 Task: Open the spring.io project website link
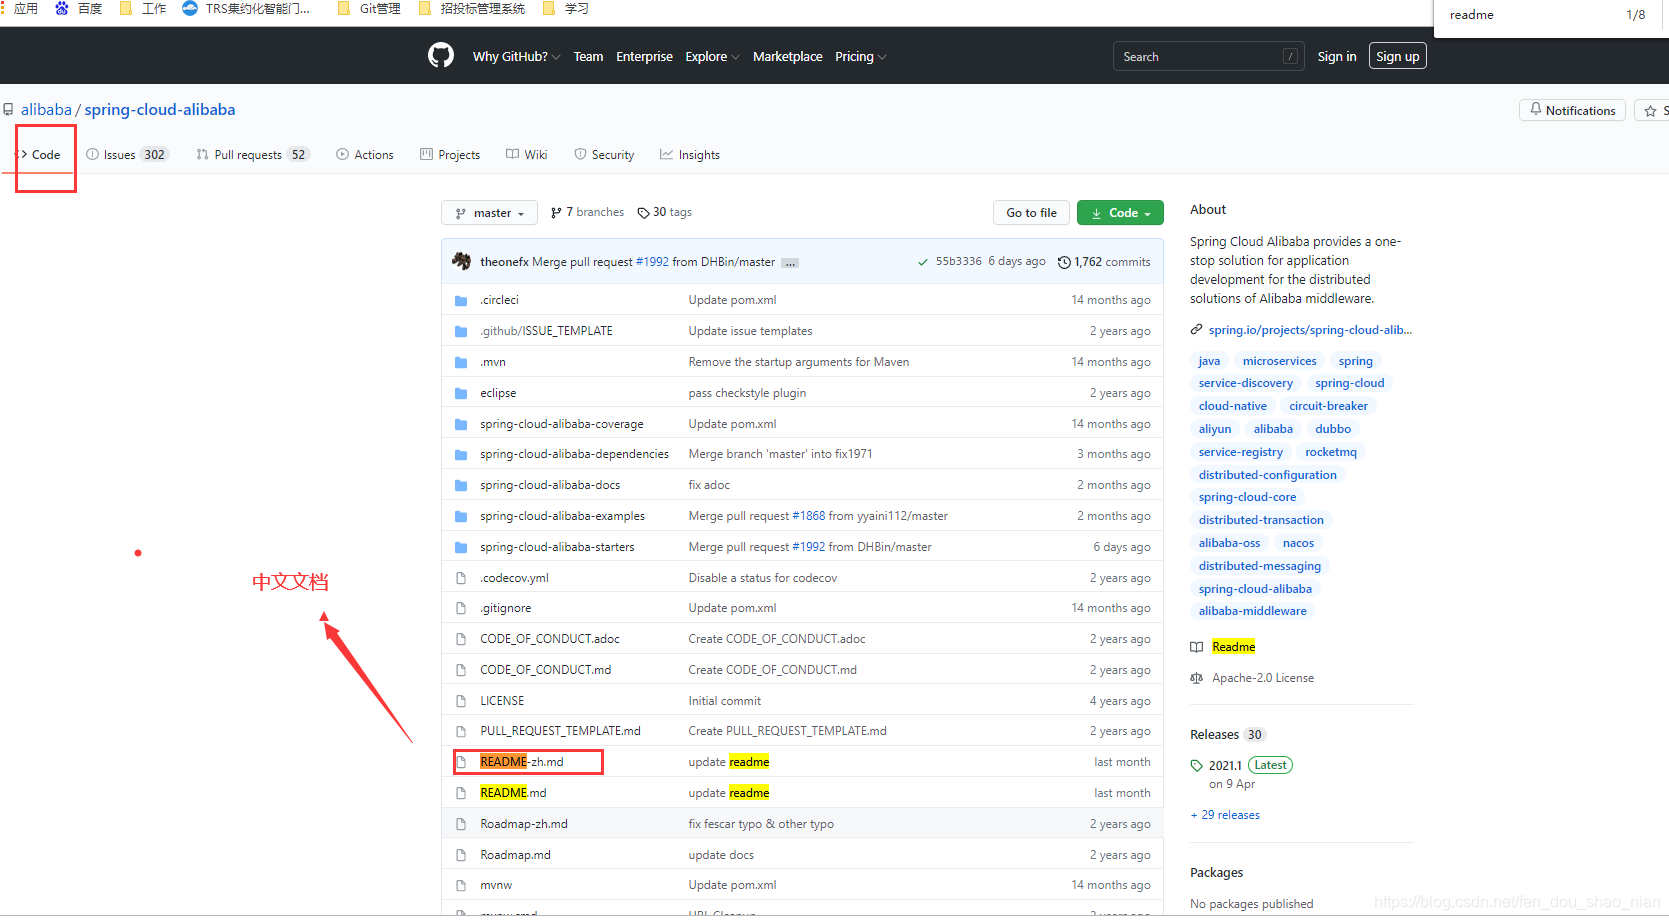click(1310, 330)
